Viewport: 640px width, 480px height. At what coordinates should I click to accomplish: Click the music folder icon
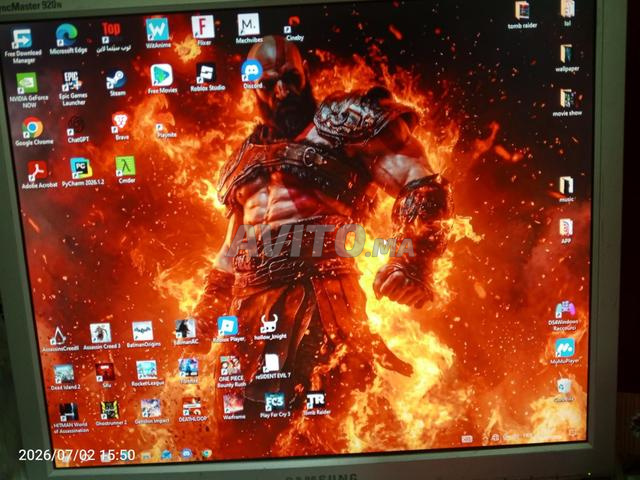(567, 185)
